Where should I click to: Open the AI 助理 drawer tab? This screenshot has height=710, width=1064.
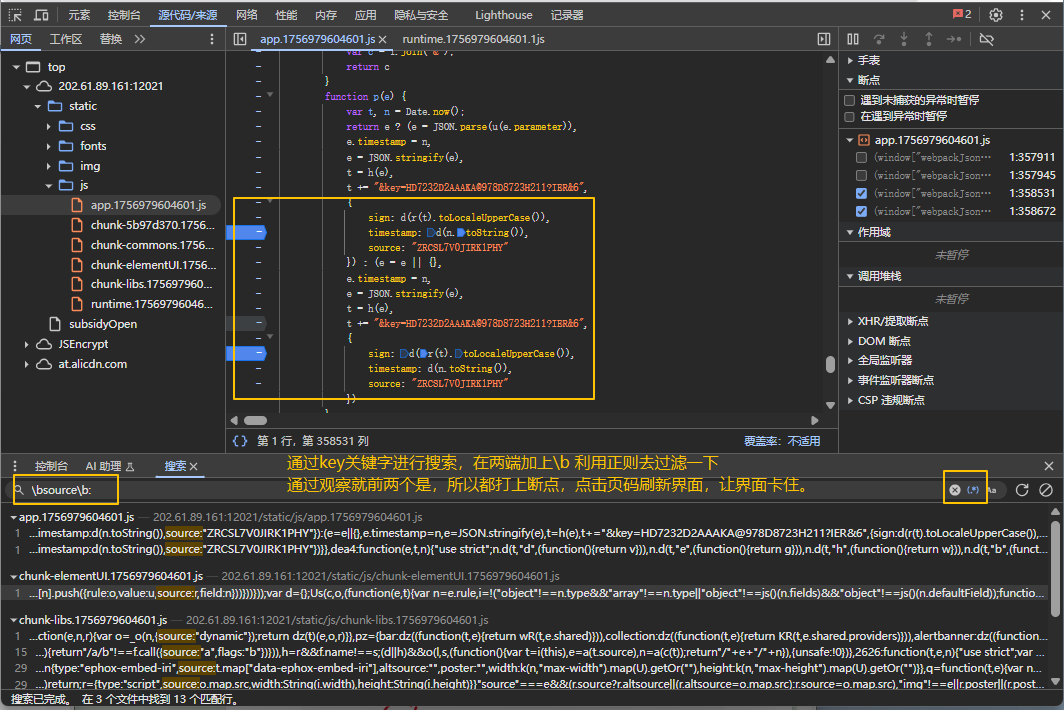pos(110,466)
